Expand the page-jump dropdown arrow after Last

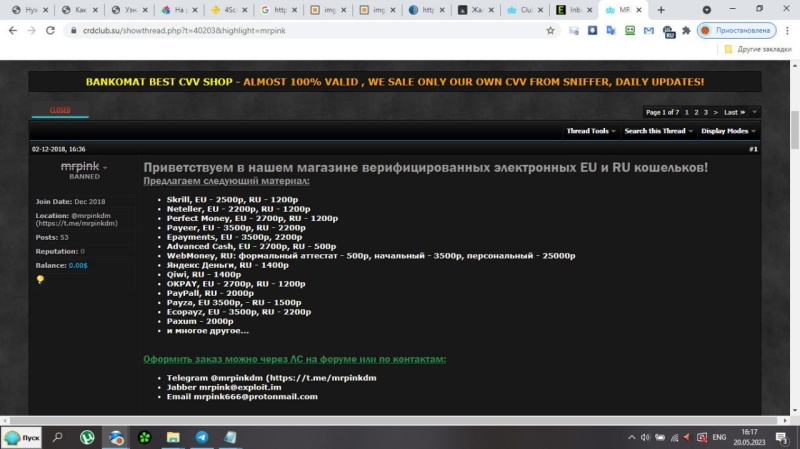click(755, 112)
